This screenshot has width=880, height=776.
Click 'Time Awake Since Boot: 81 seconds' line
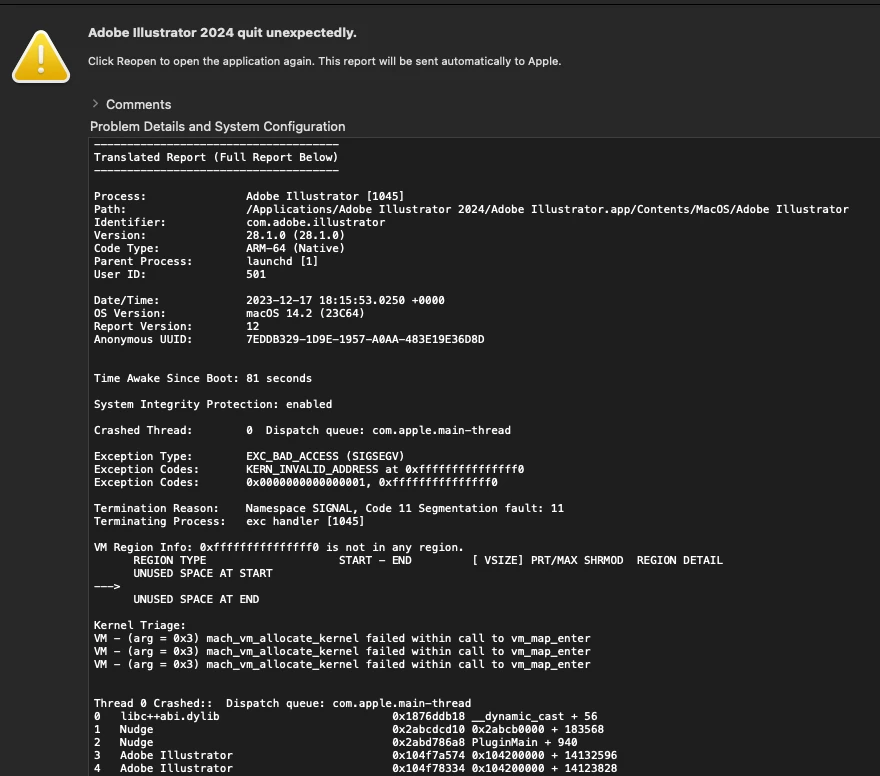[203, 378]
